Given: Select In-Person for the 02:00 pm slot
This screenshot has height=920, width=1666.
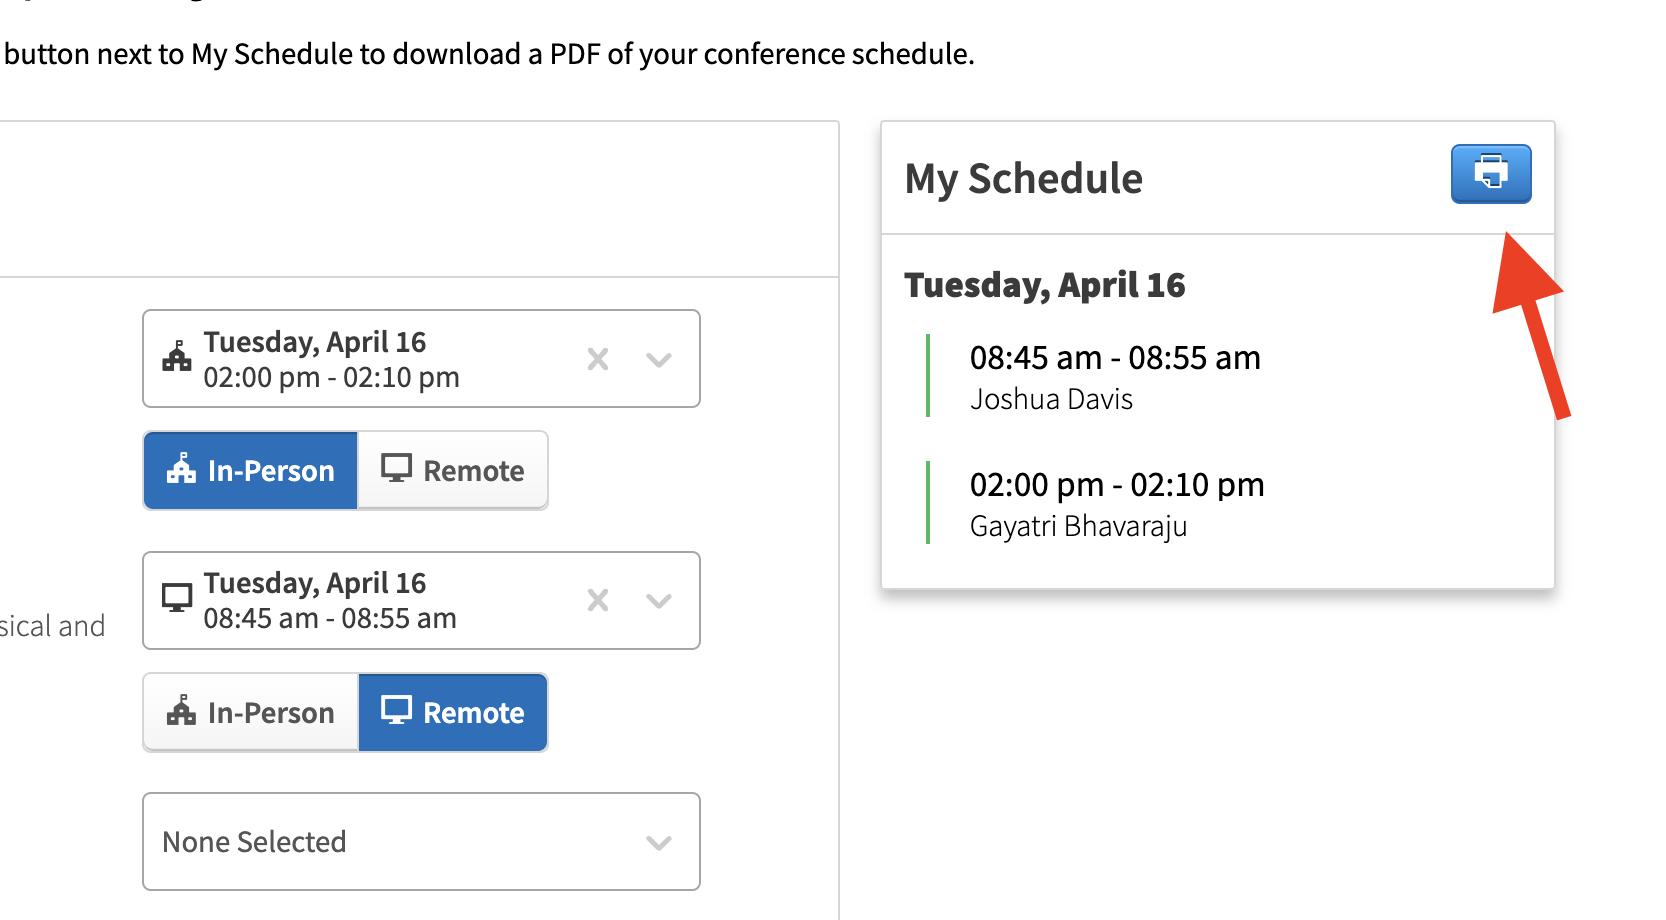Looking at the screenshot, I should click(x=250, y=471).
